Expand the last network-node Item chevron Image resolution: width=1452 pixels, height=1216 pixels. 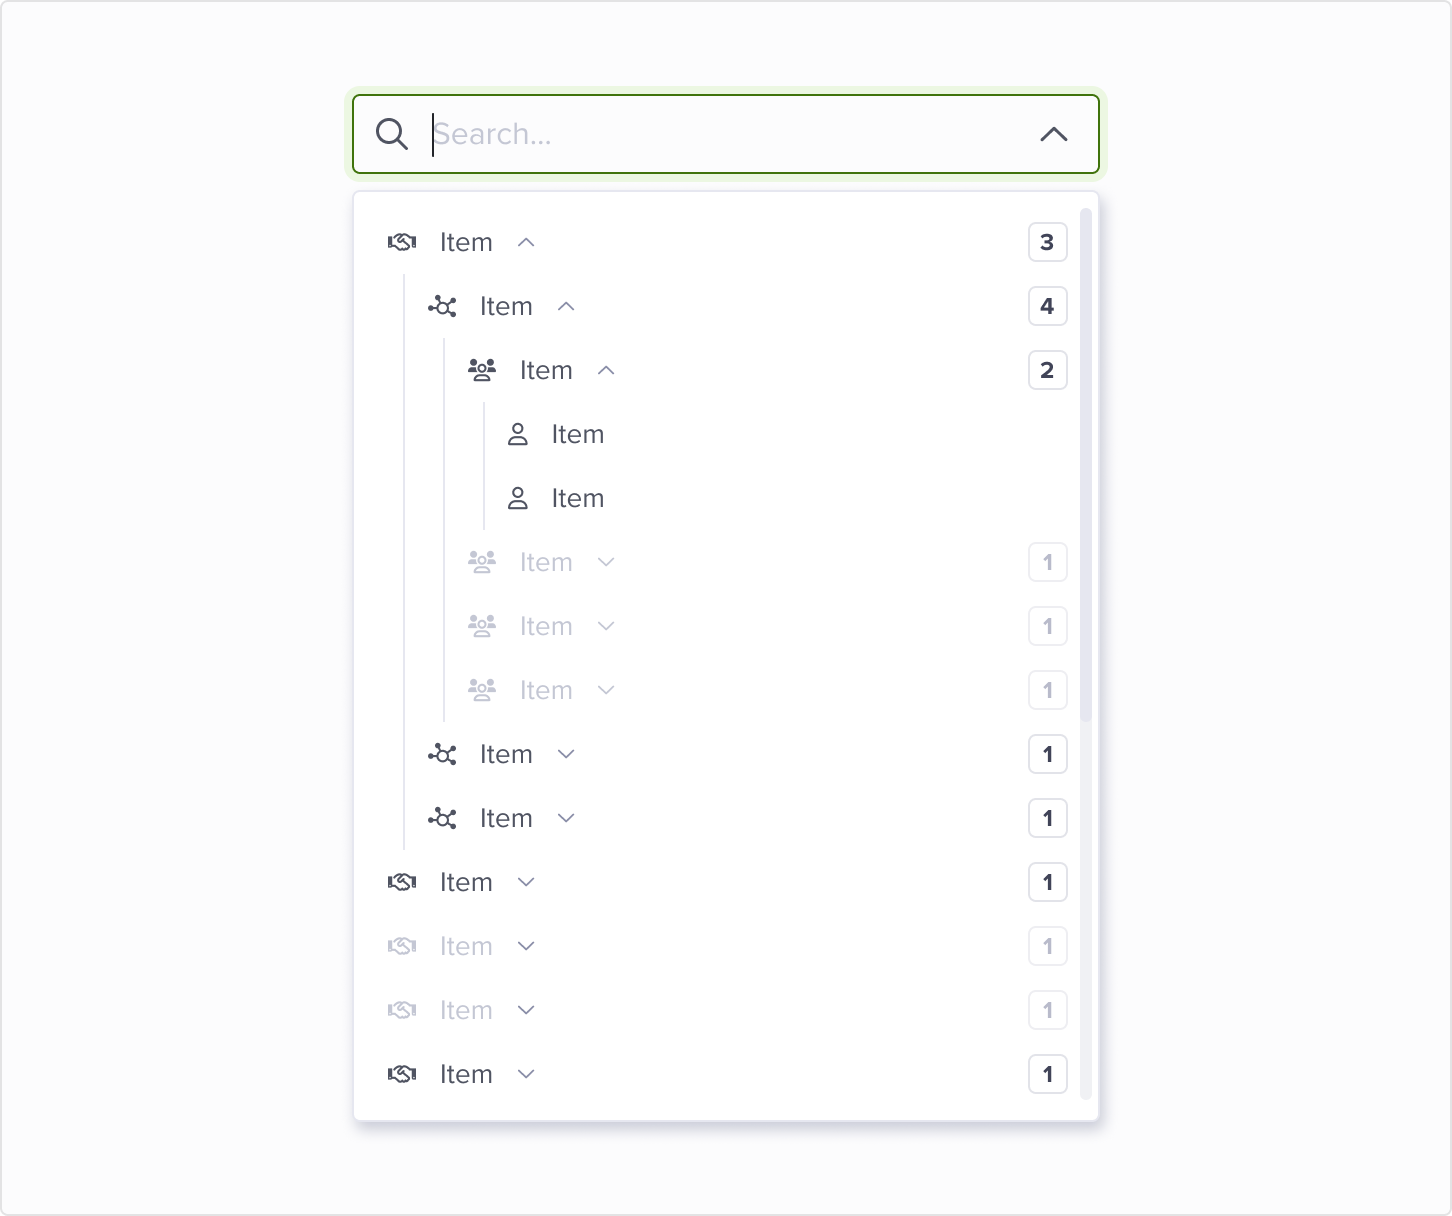566,818
